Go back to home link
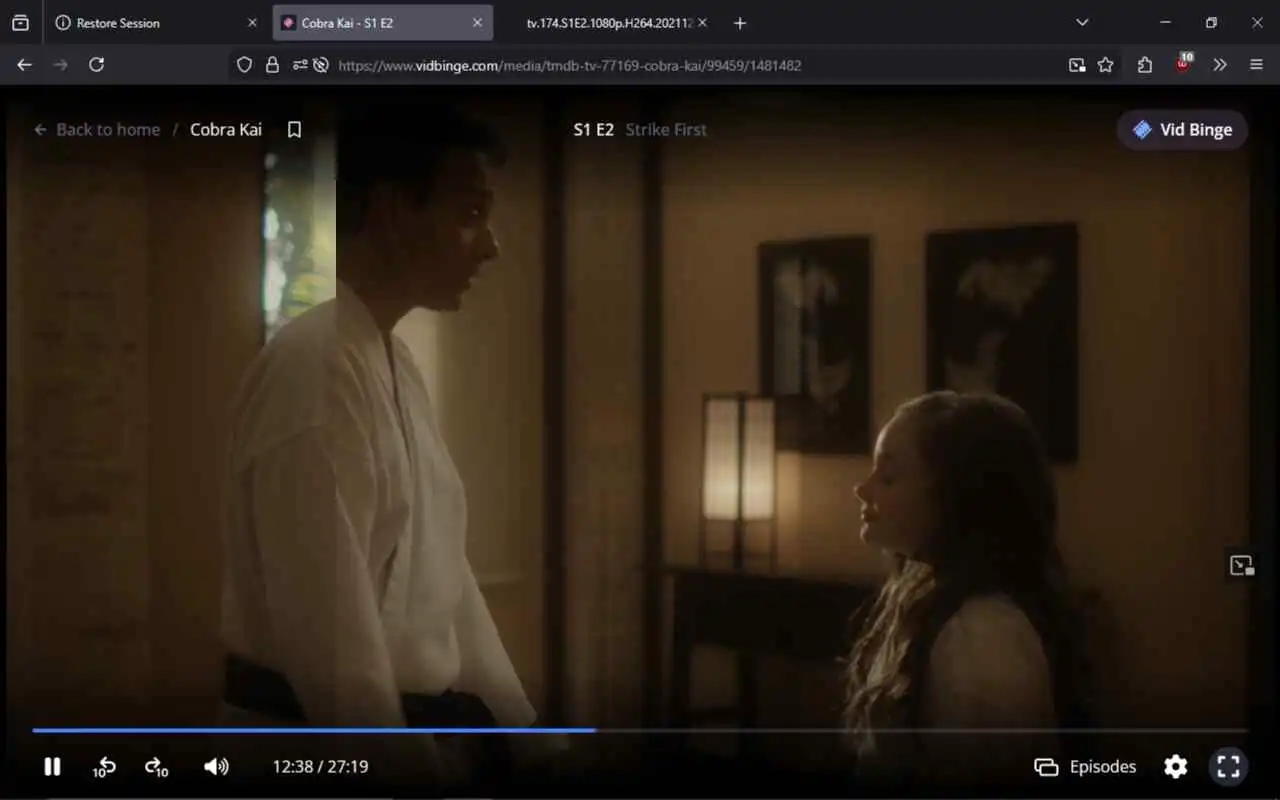The image size is (1280, 800). 97,129
